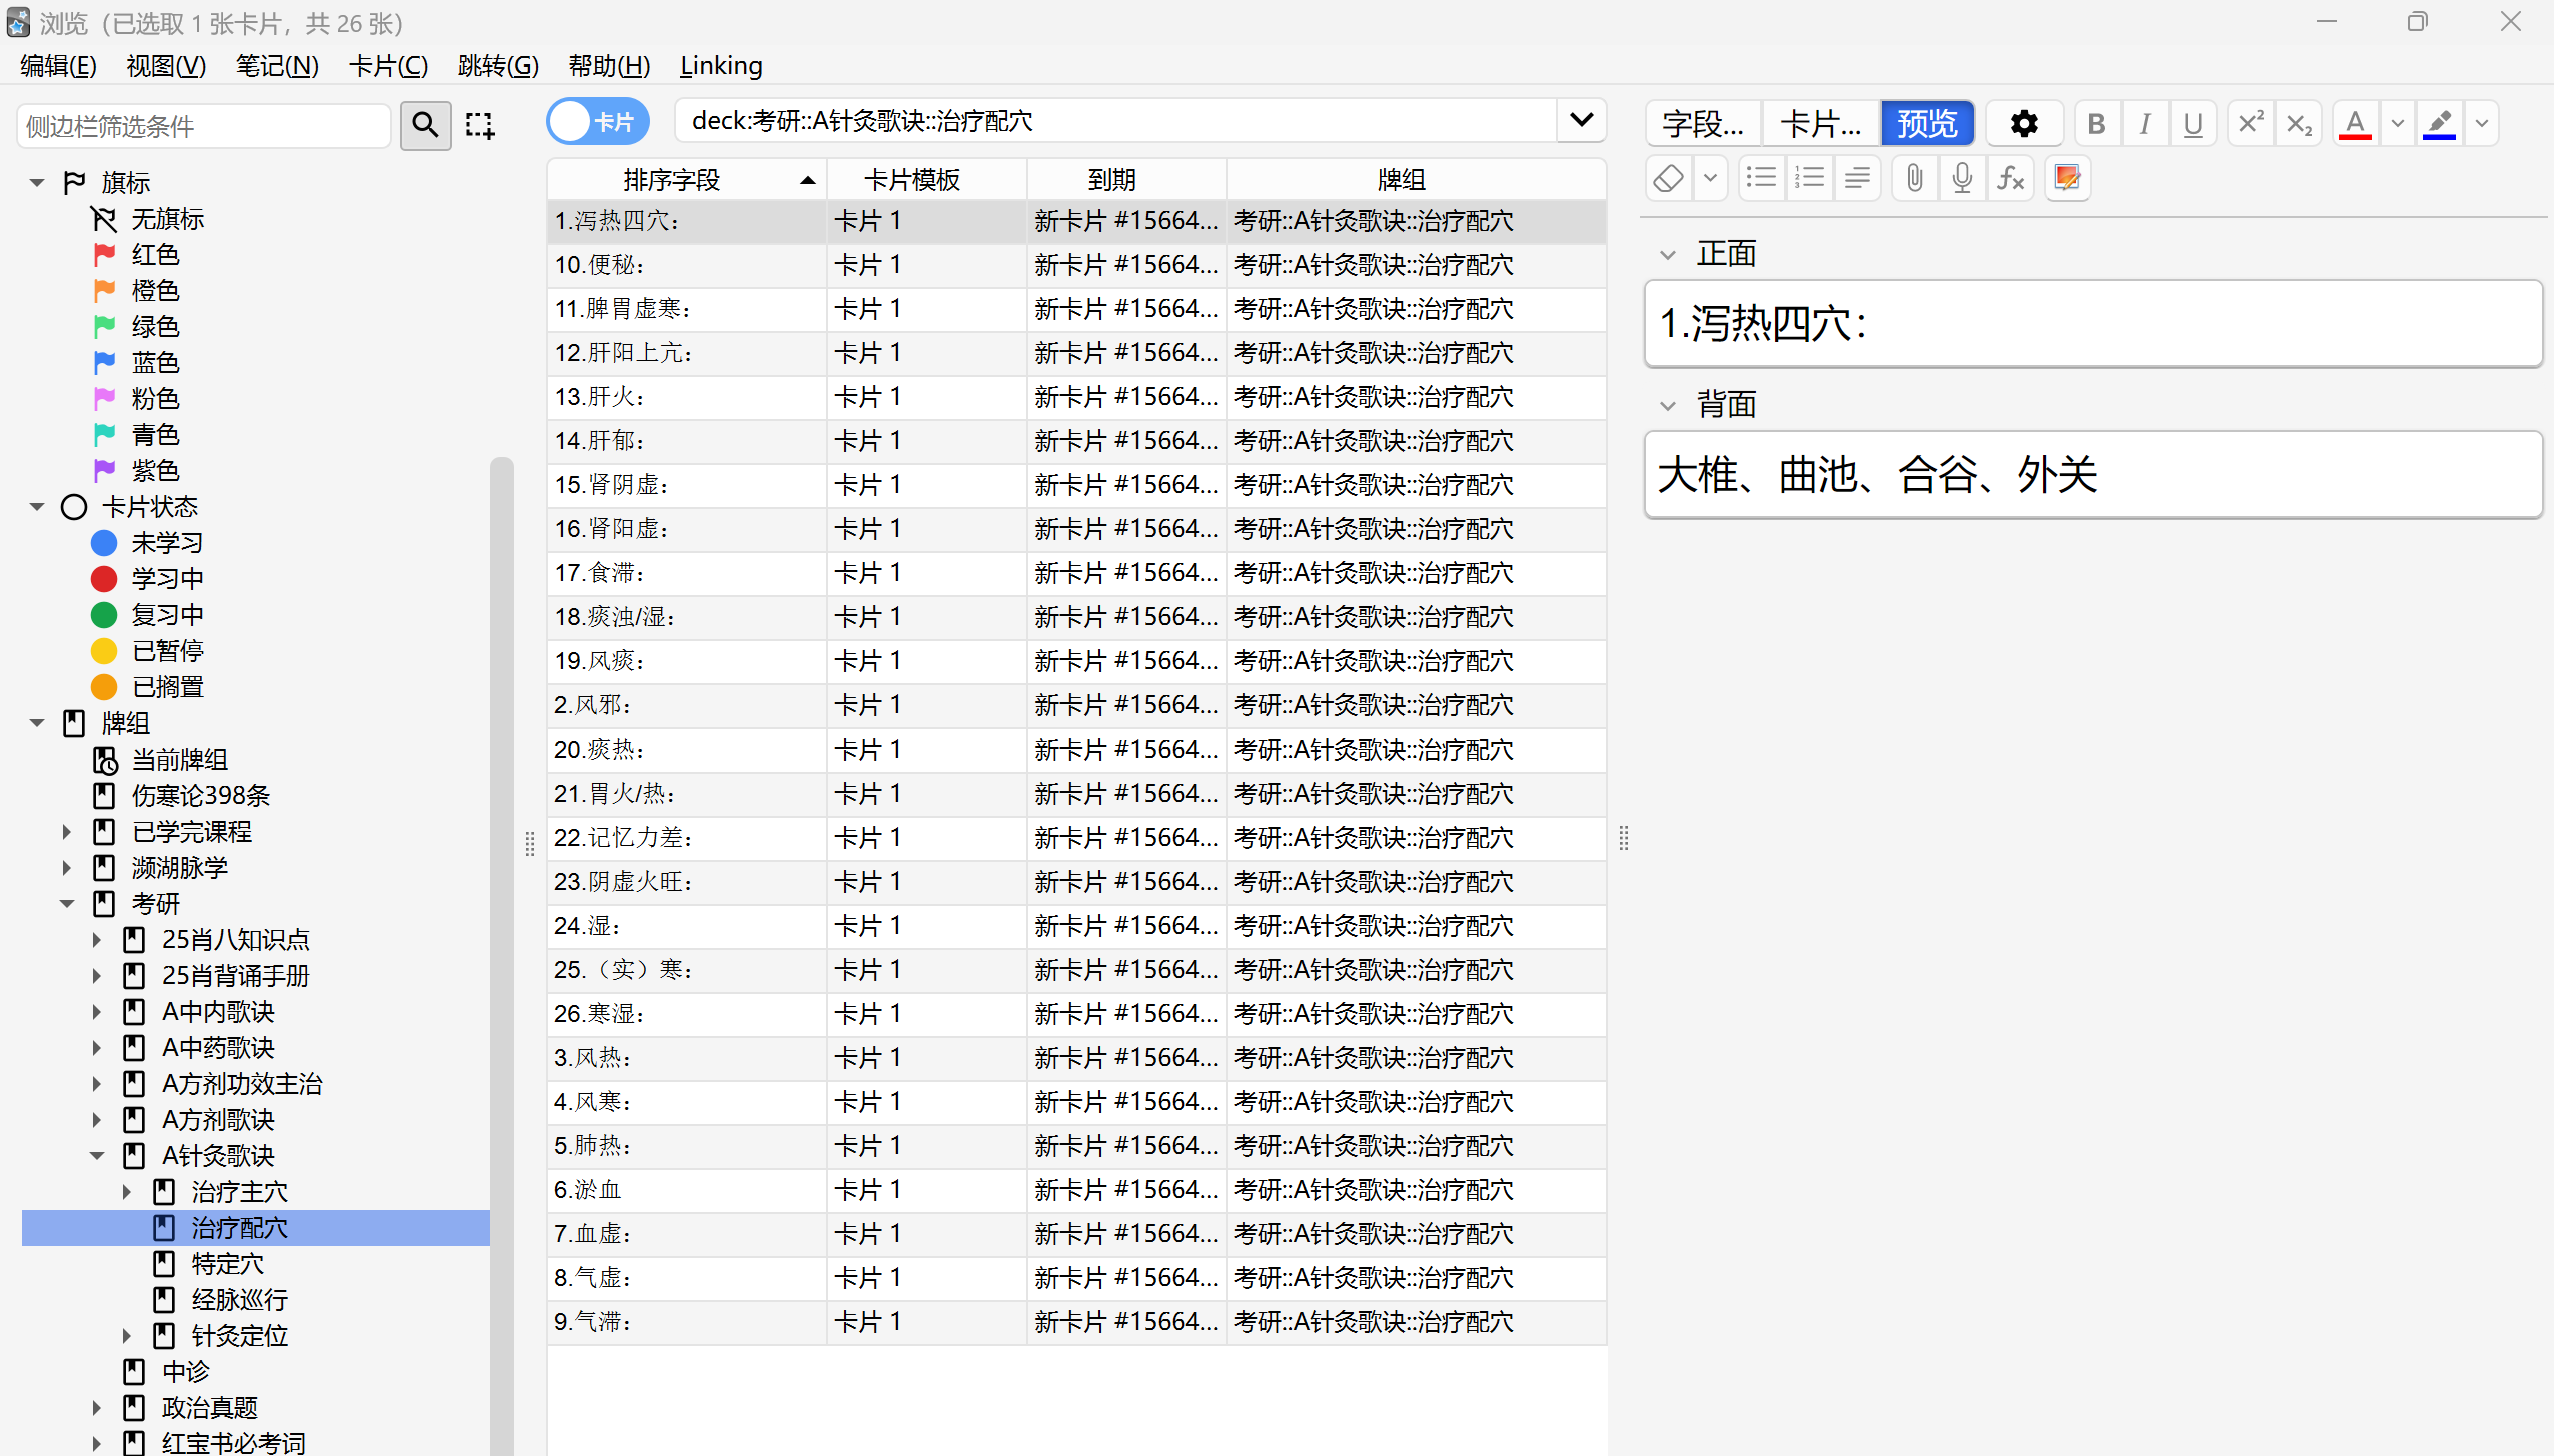The height and width of the screenshot is (1456, 2554).
Task: Open editor options gear button
Action: coord(2024,124)
